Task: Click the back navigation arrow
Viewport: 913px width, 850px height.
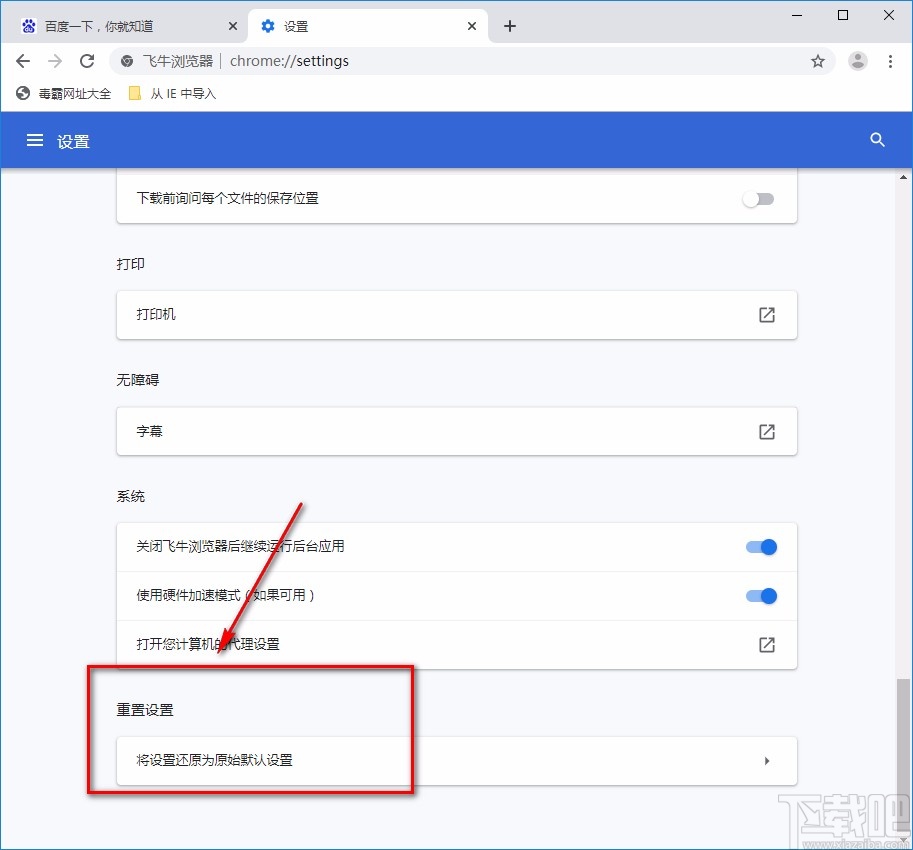Action: point(22,61)
